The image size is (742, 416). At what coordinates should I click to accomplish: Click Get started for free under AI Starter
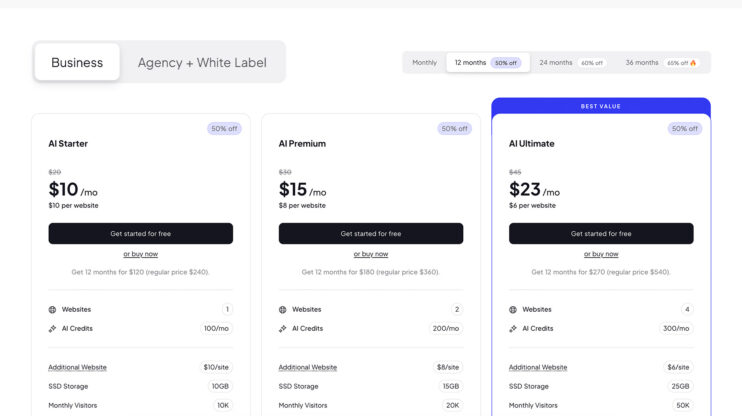pos(141,234)
